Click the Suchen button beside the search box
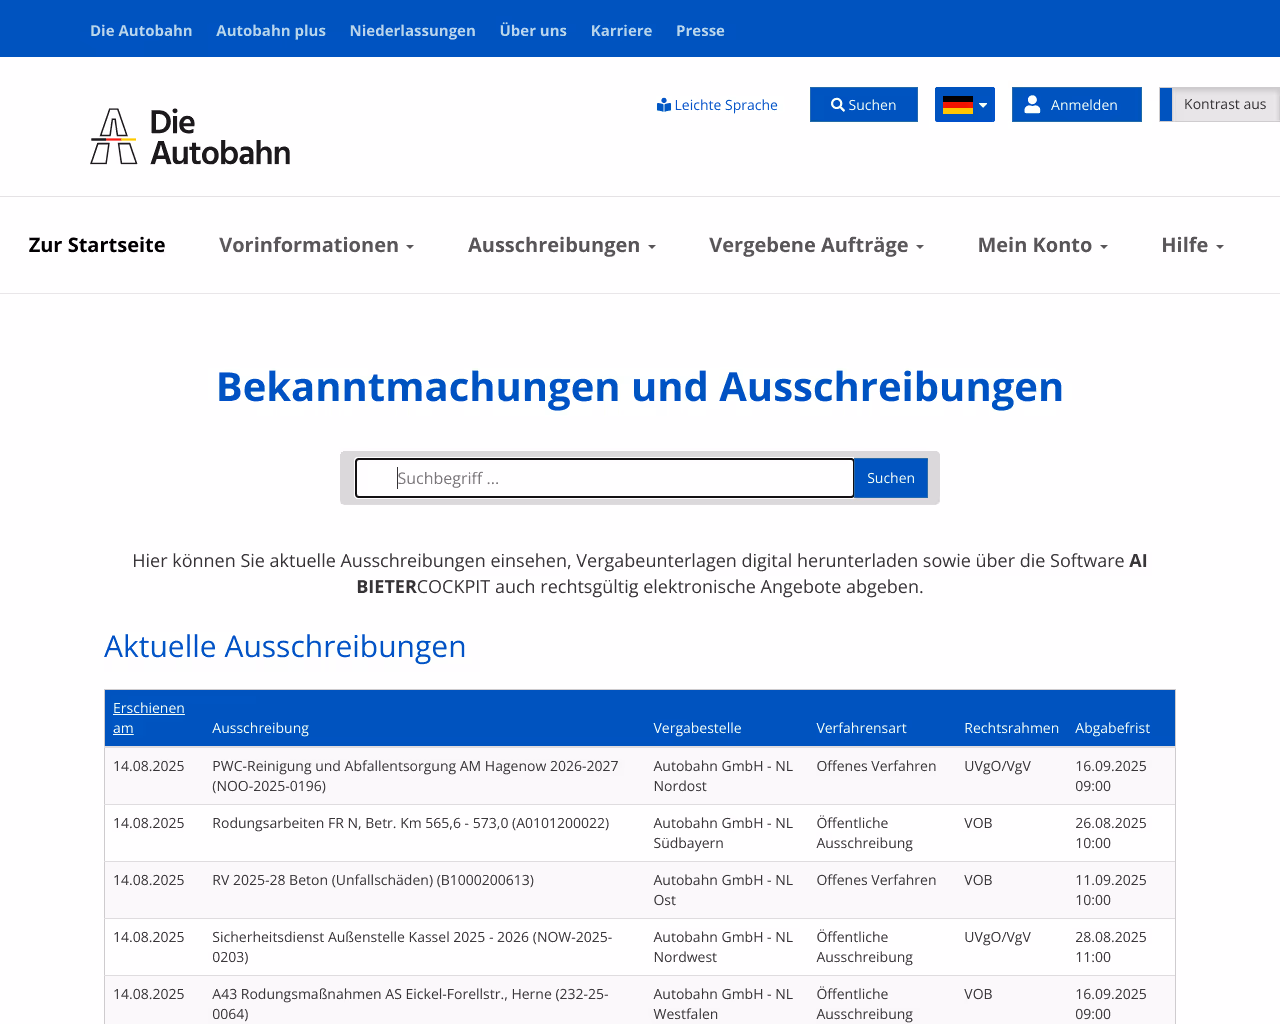 point(890,478)
